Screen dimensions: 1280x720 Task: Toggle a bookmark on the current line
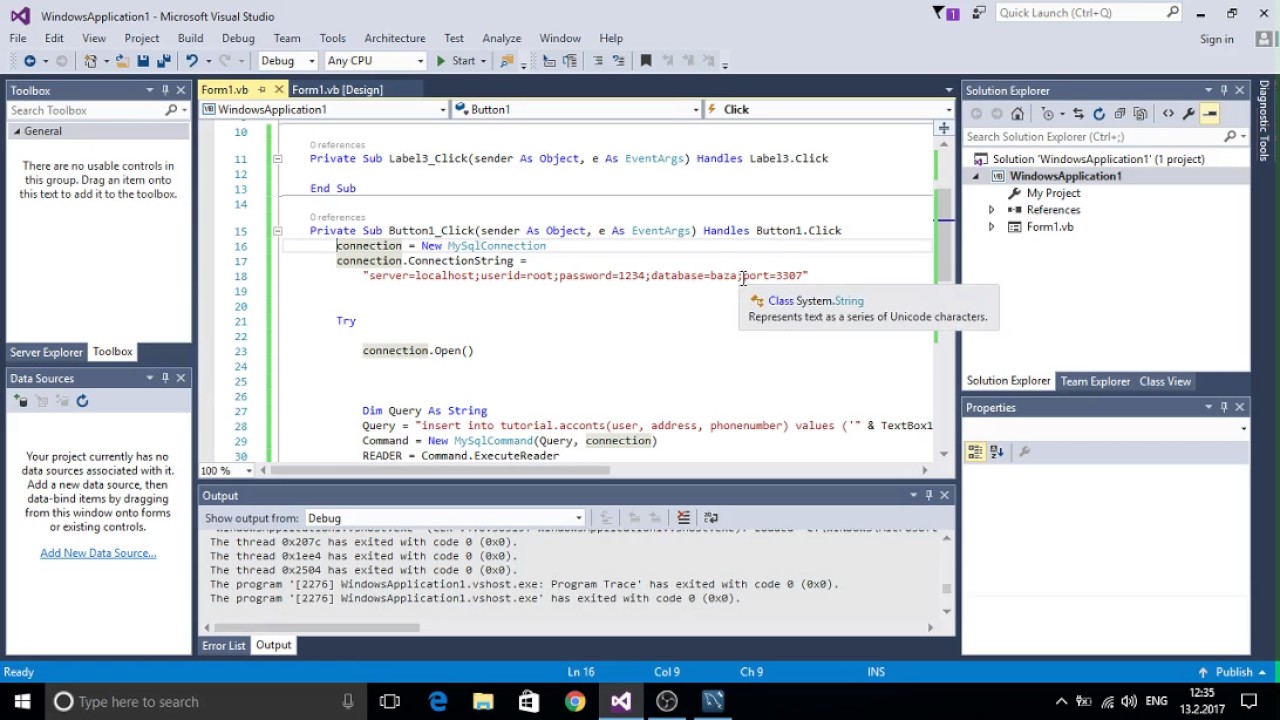click(646, 61)
